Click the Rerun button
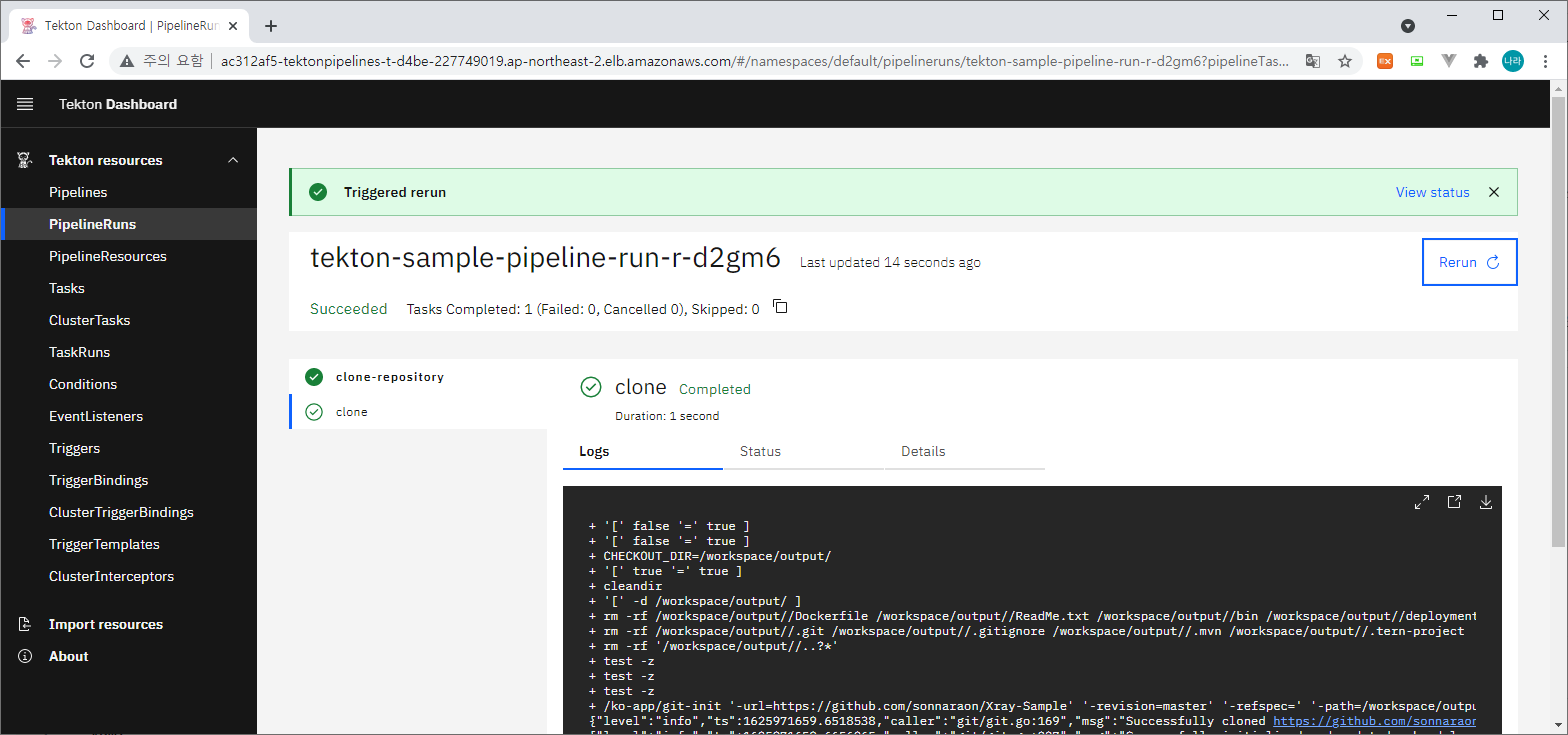 point(1469,262)
